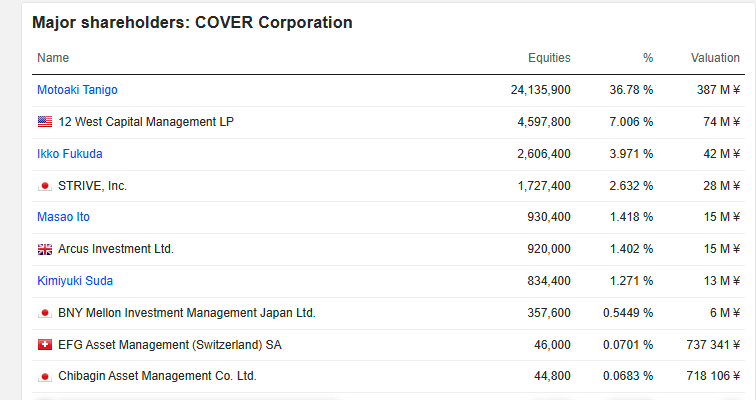
Task: Click the Valuation column header
Action: tap(715, 58)
